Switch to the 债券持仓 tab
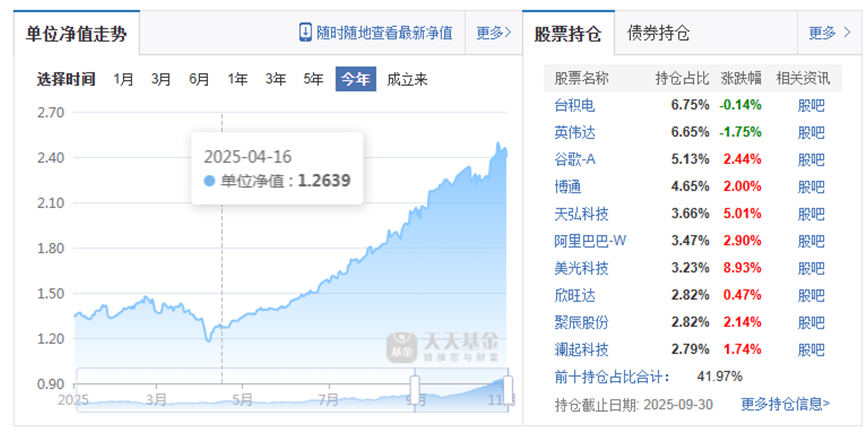Image resolution: width=868 pixels, height=434 pixels. coord(658,33)
